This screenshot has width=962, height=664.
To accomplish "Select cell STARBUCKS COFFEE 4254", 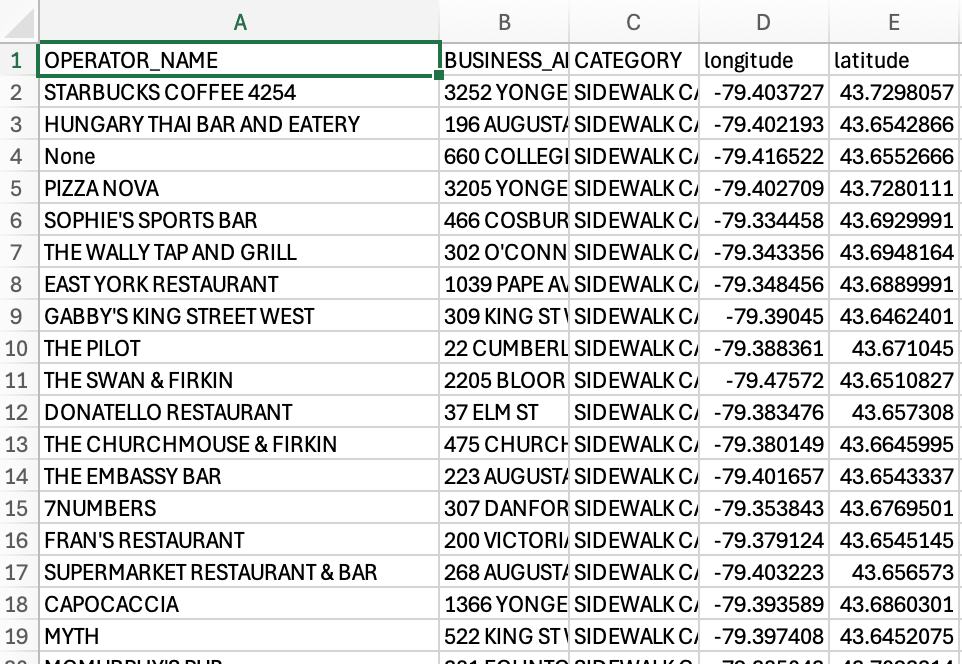I will point(239,92).
